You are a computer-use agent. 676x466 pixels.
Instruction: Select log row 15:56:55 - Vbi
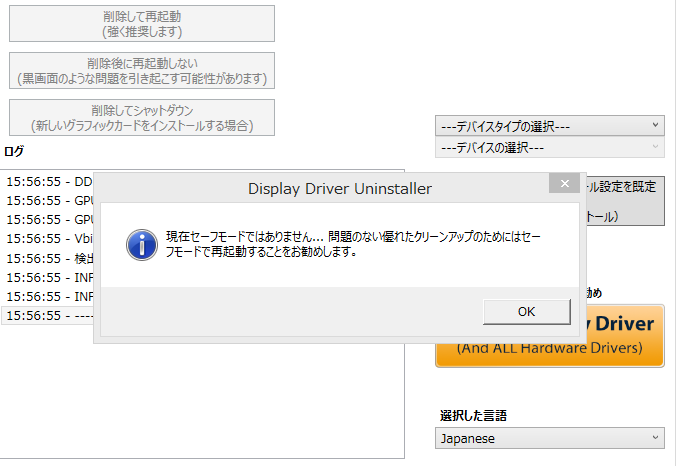click(48, 239)
